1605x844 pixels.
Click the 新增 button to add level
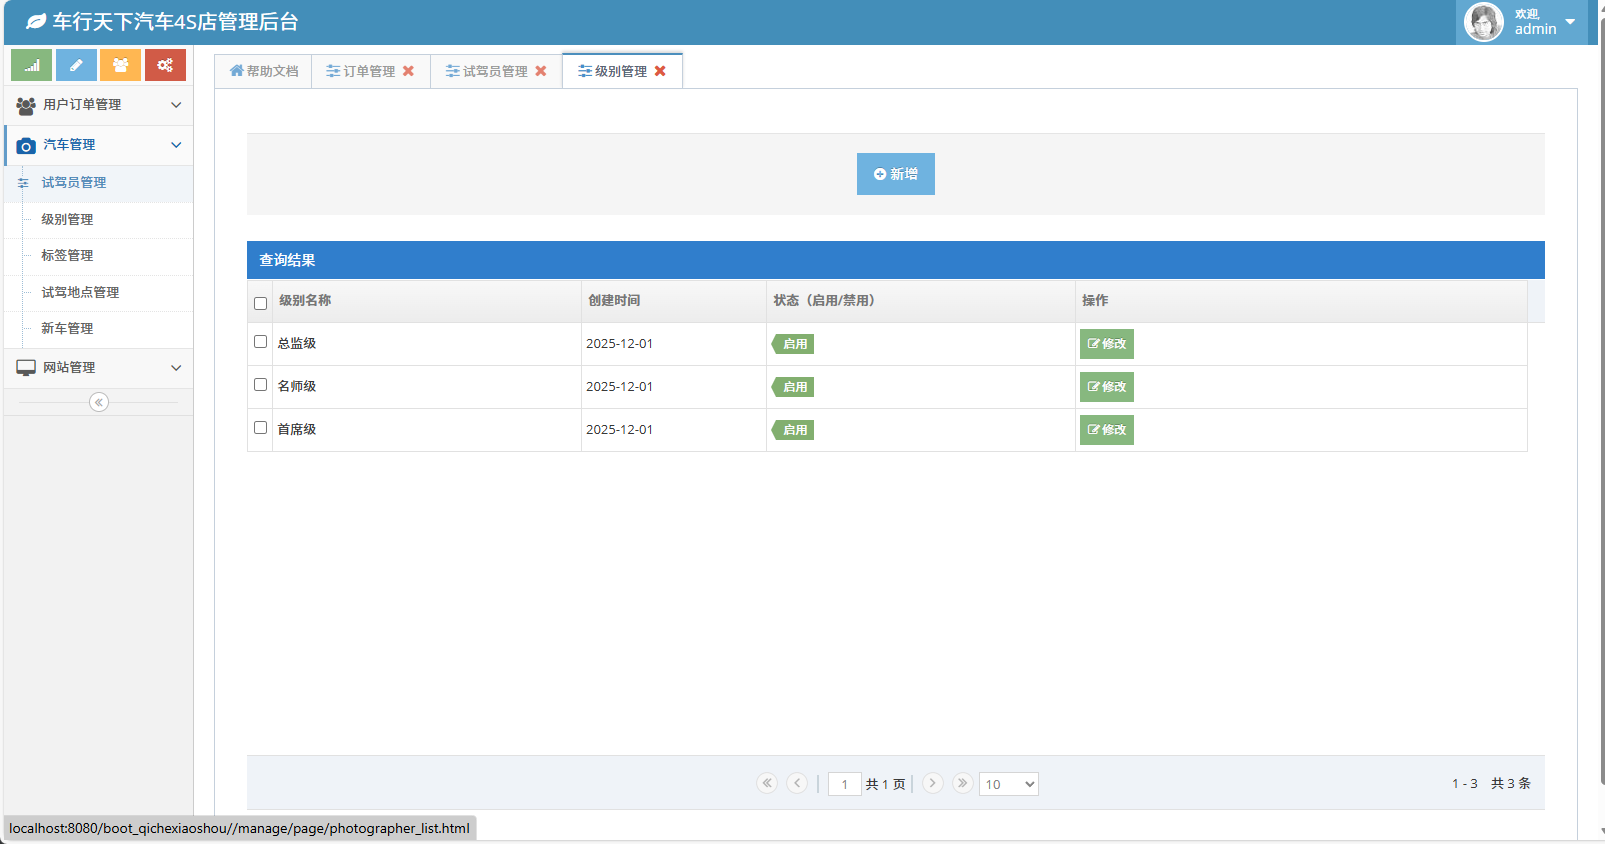pos(895,174)
